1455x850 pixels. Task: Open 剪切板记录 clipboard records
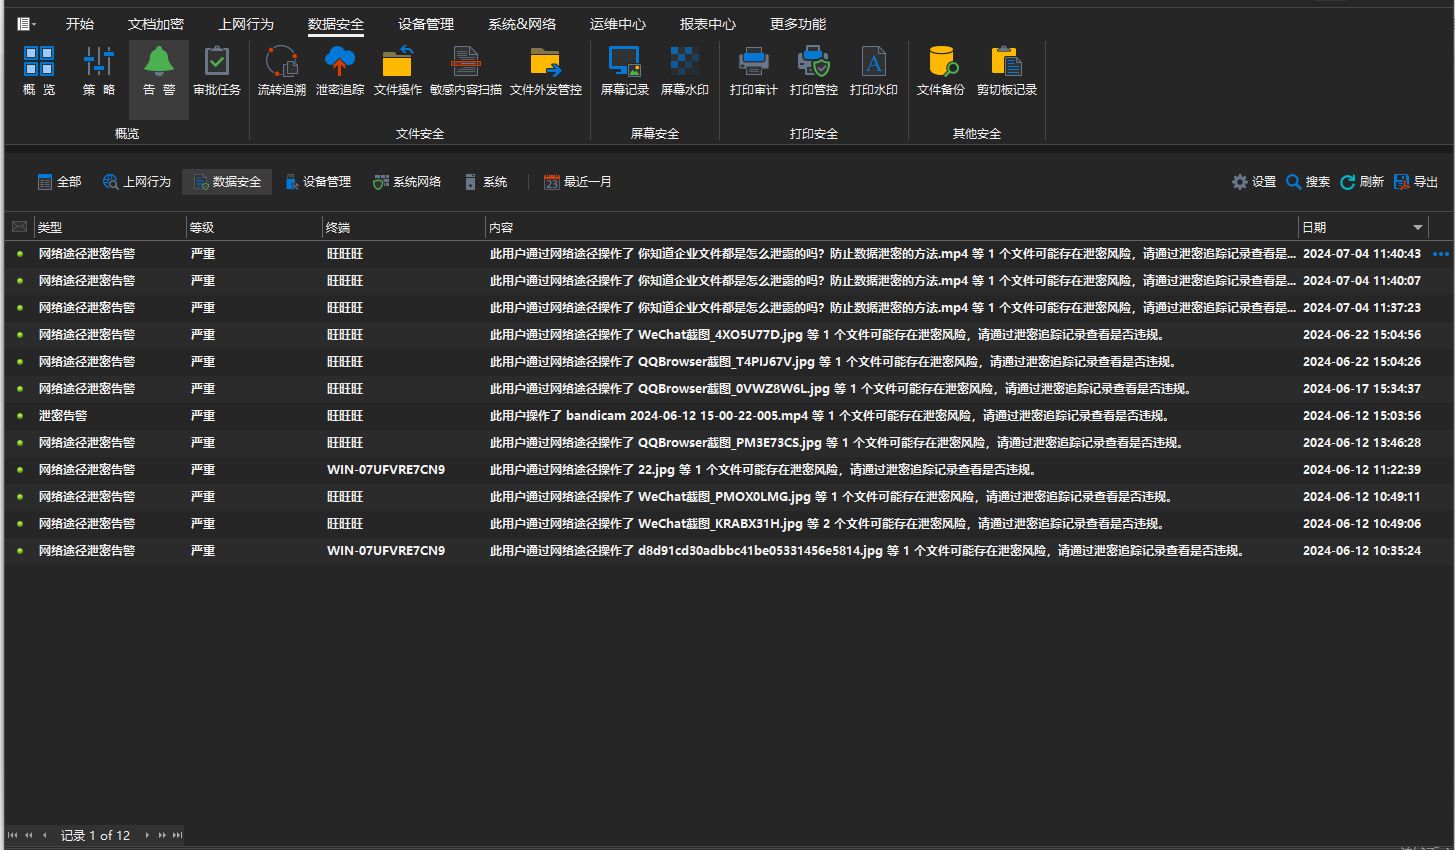click(x=1007, y=71)
